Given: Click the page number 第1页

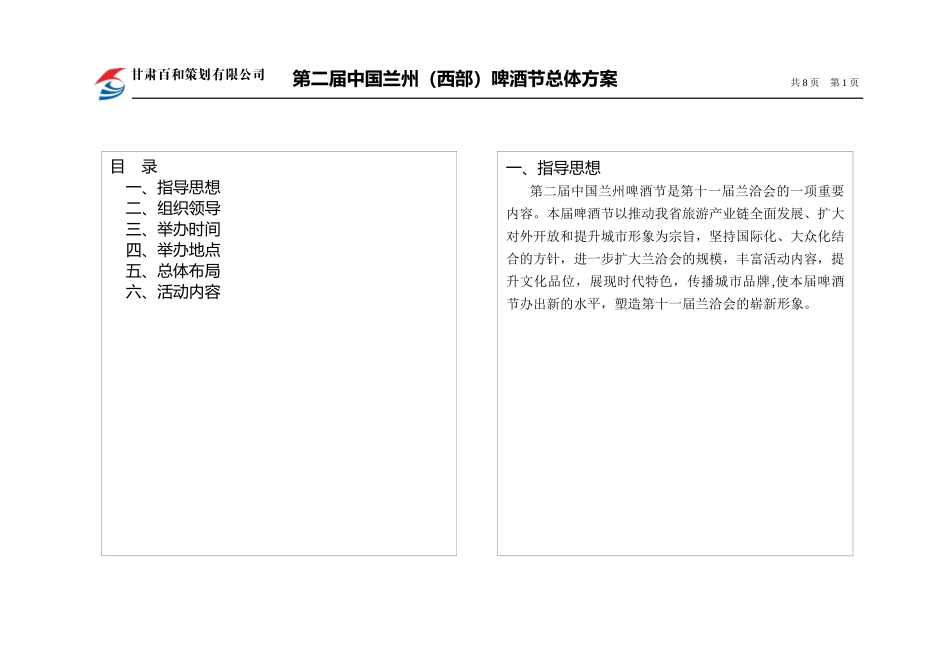Looking at the screenshot, I should [844, 82].
